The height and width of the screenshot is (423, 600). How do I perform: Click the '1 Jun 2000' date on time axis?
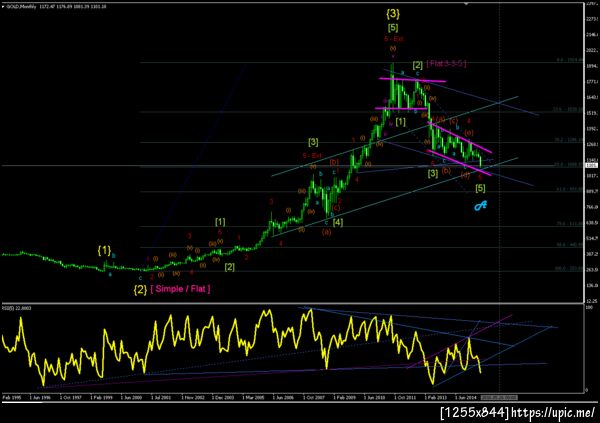pyautogui.click(x=131, y=397)
